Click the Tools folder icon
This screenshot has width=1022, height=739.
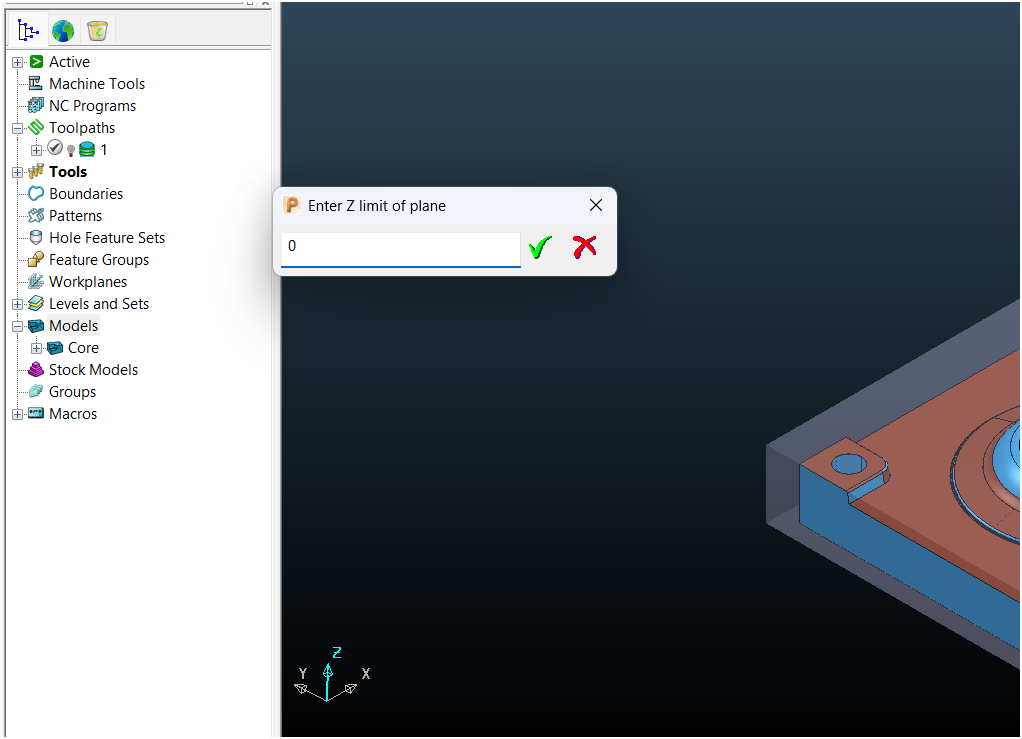click(36, 171)
